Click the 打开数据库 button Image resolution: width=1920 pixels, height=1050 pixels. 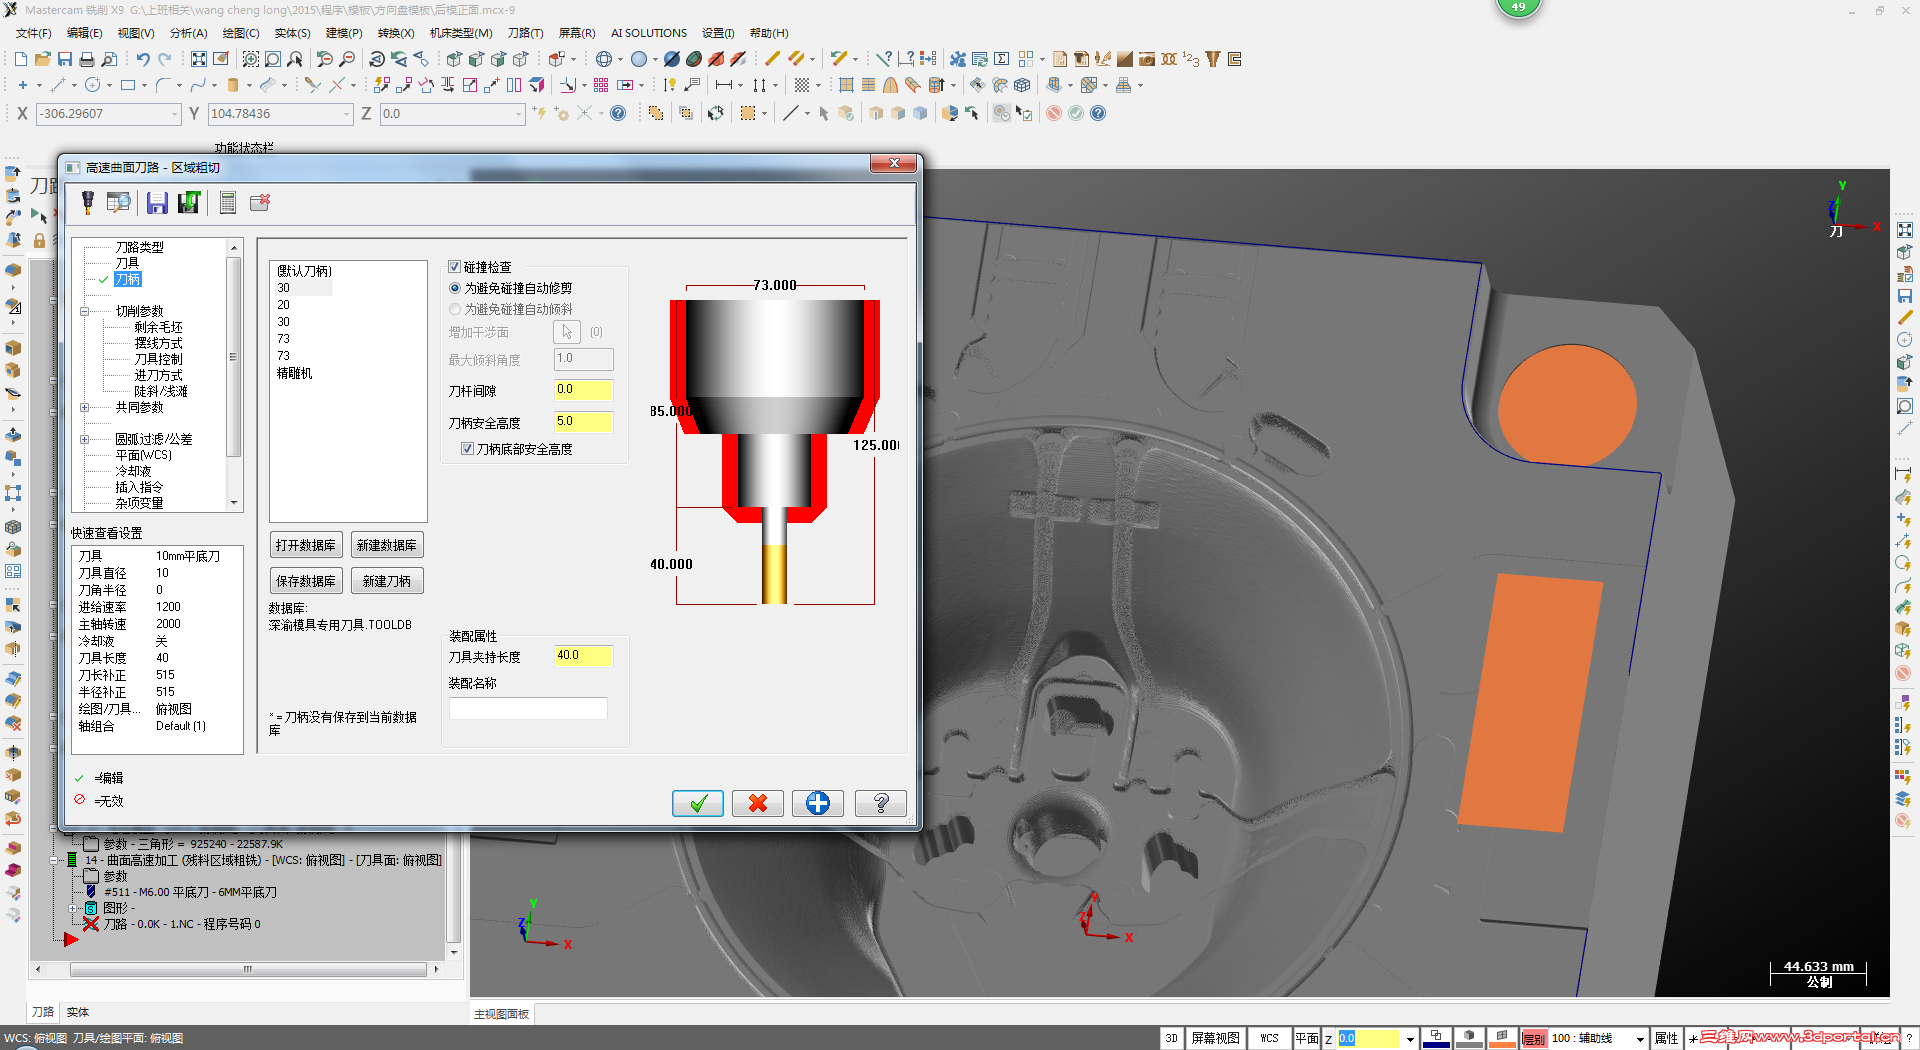(x=306, y=545)
